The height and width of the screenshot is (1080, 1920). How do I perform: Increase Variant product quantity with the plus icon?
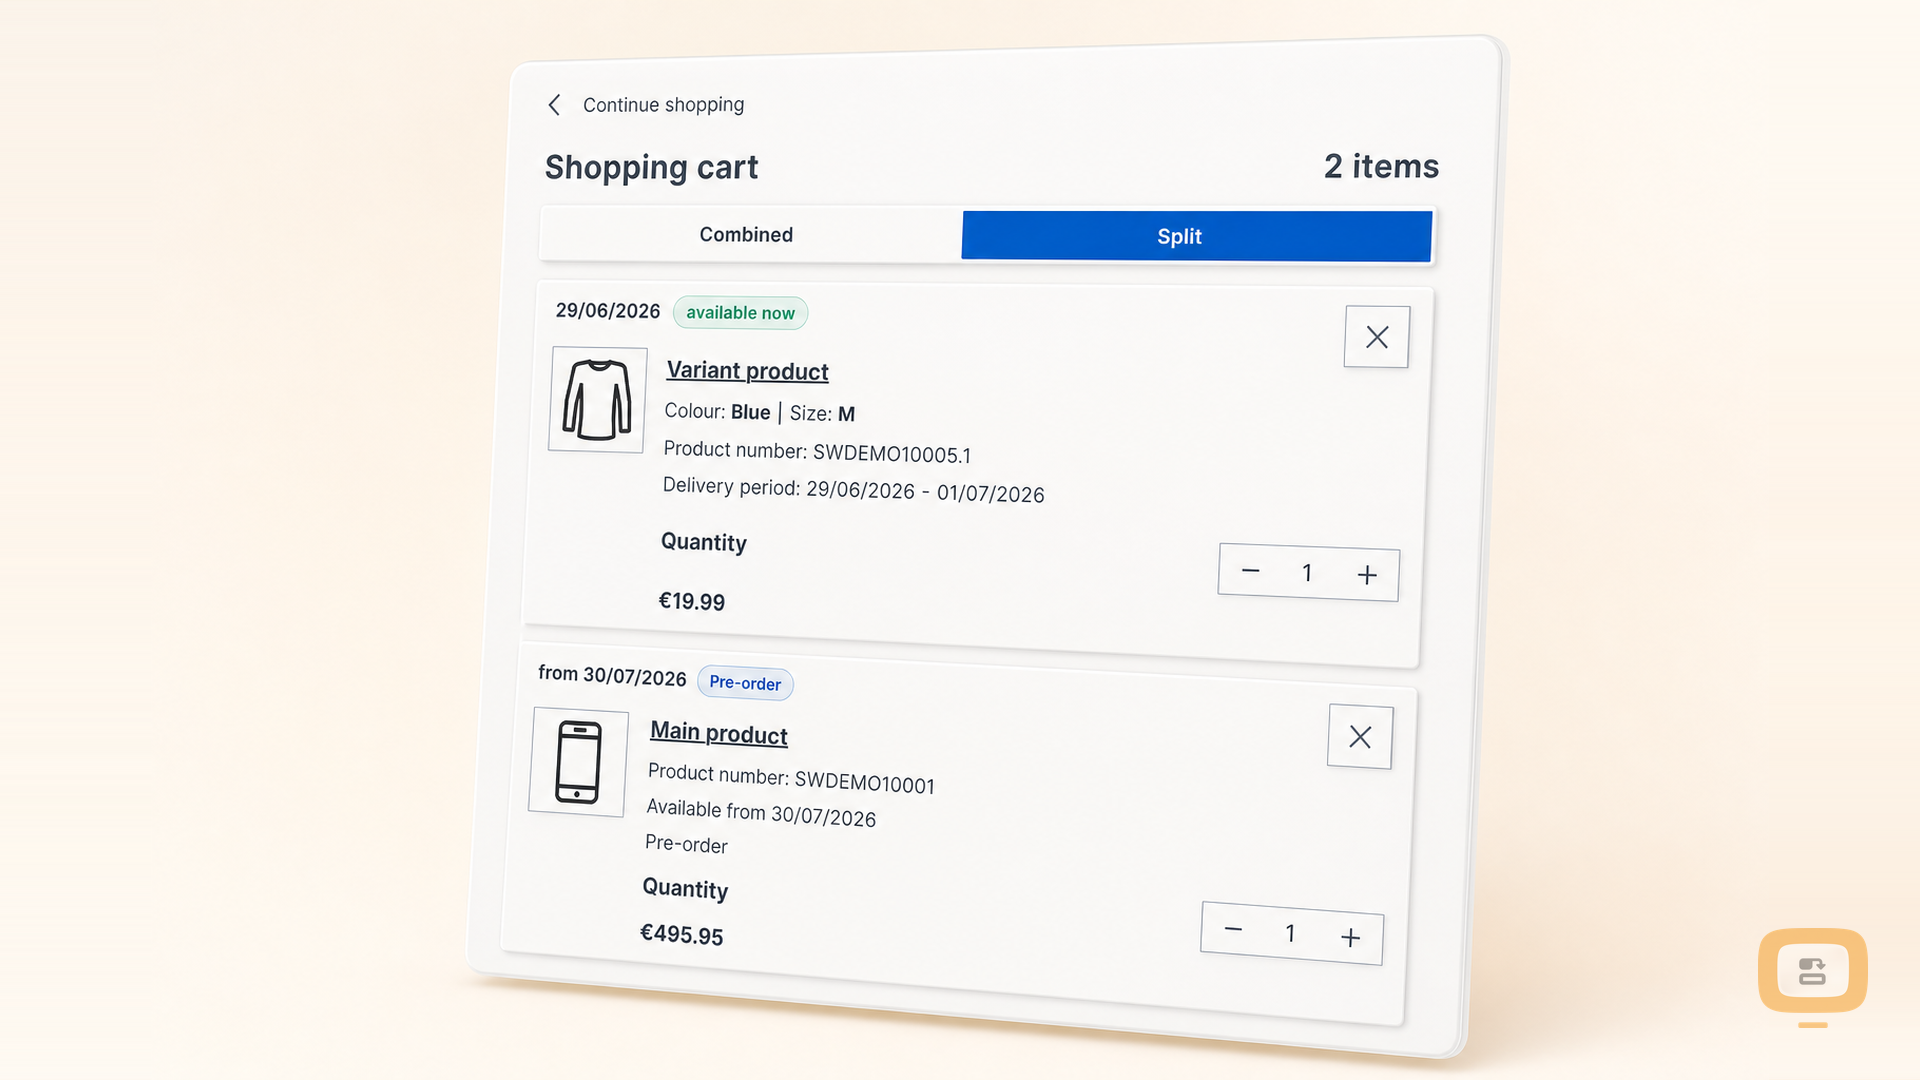(x=1367, y=575)
